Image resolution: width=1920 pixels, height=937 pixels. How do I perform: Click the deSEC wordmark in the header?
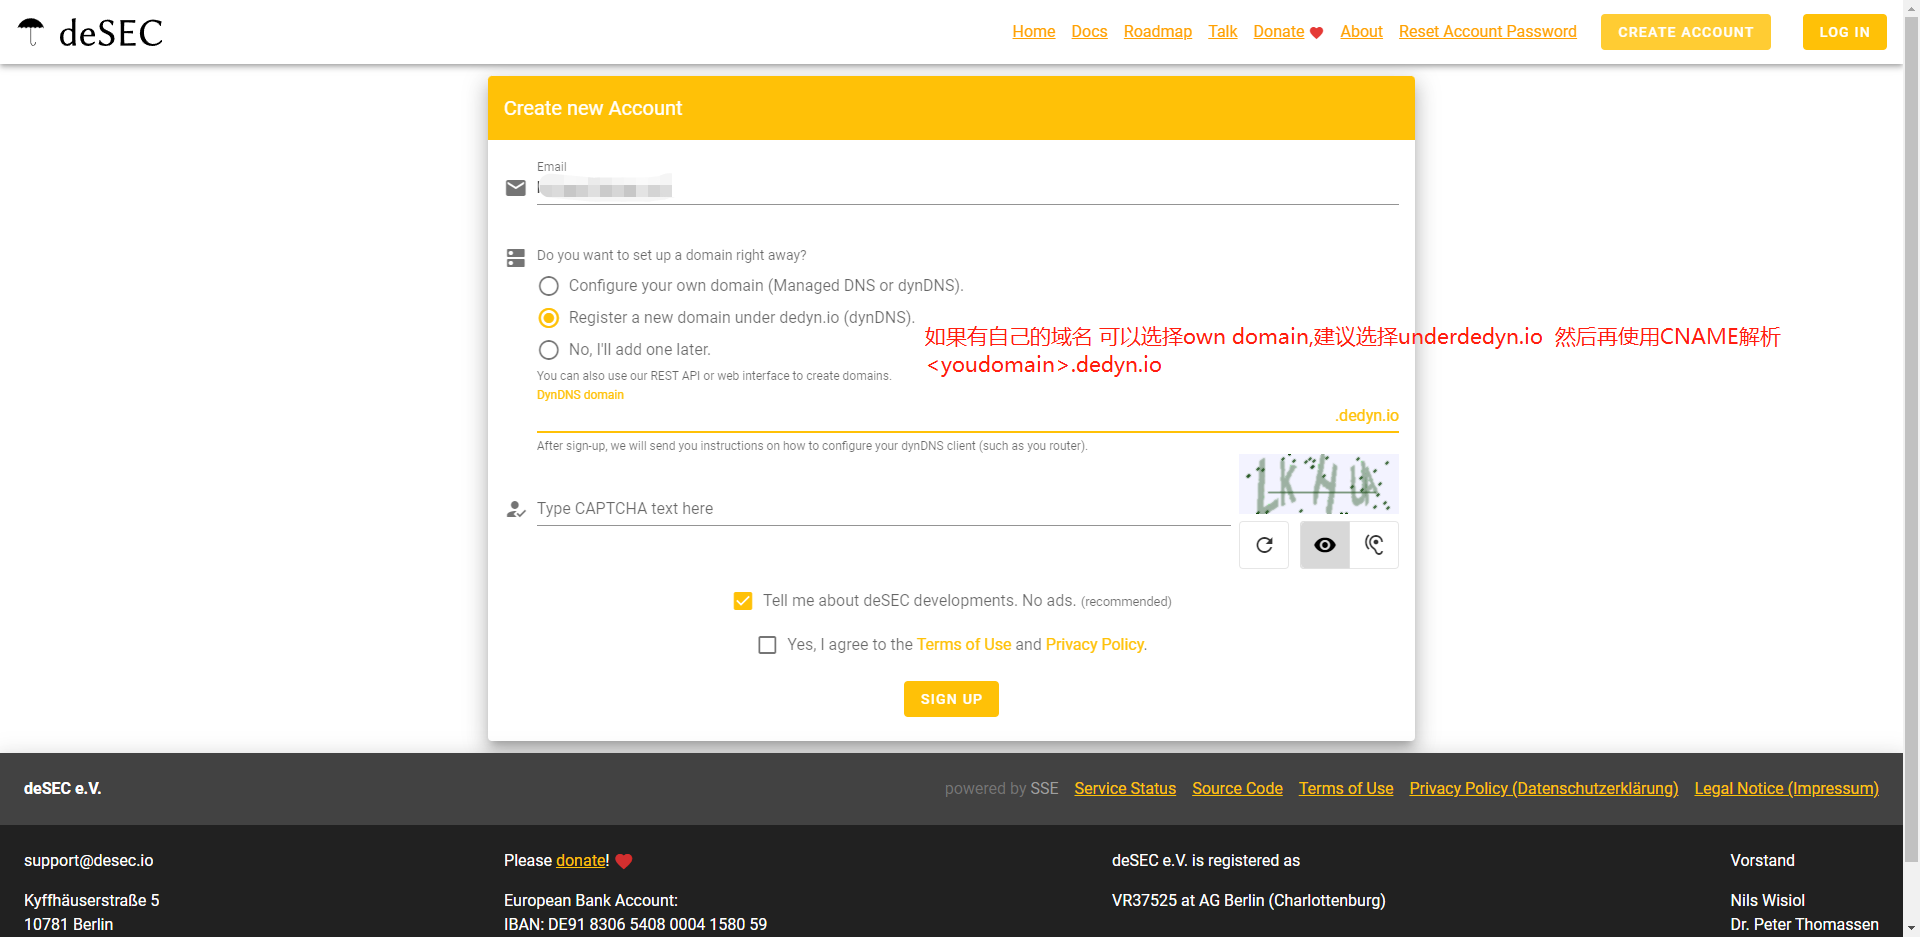pos(110,33)
